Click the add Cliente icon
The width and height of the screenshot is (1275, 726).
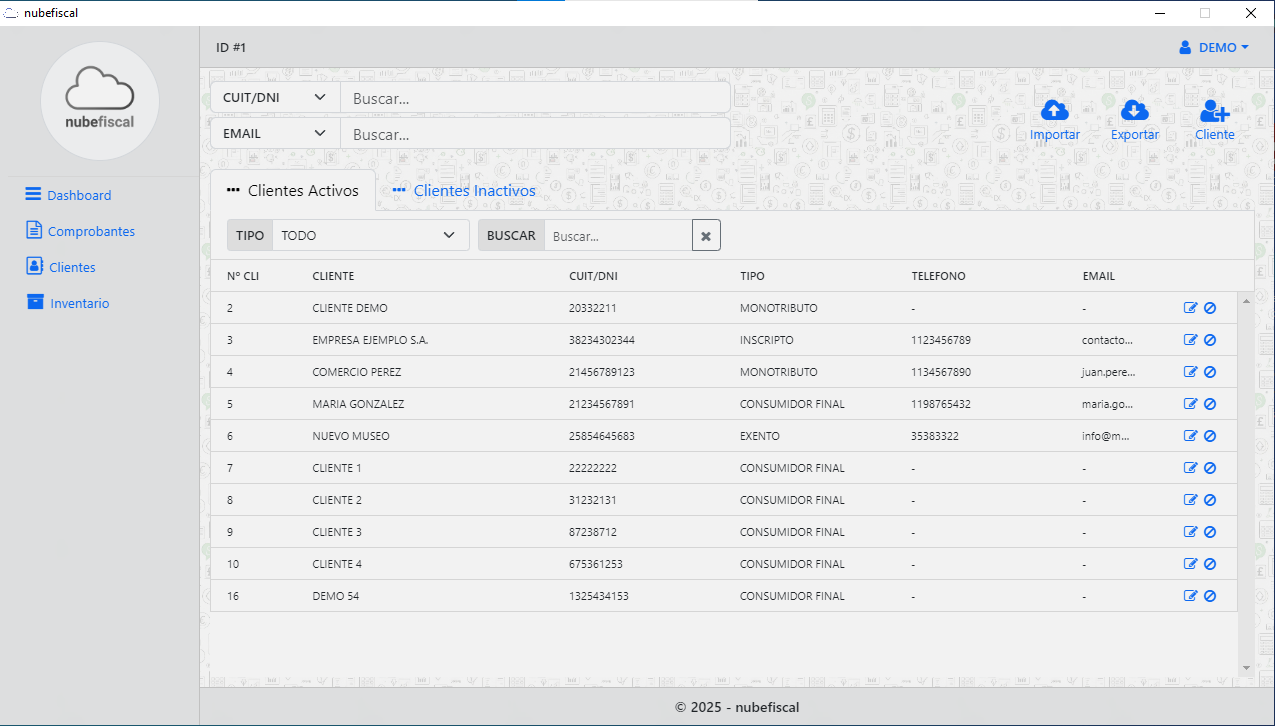(1214, 111)
